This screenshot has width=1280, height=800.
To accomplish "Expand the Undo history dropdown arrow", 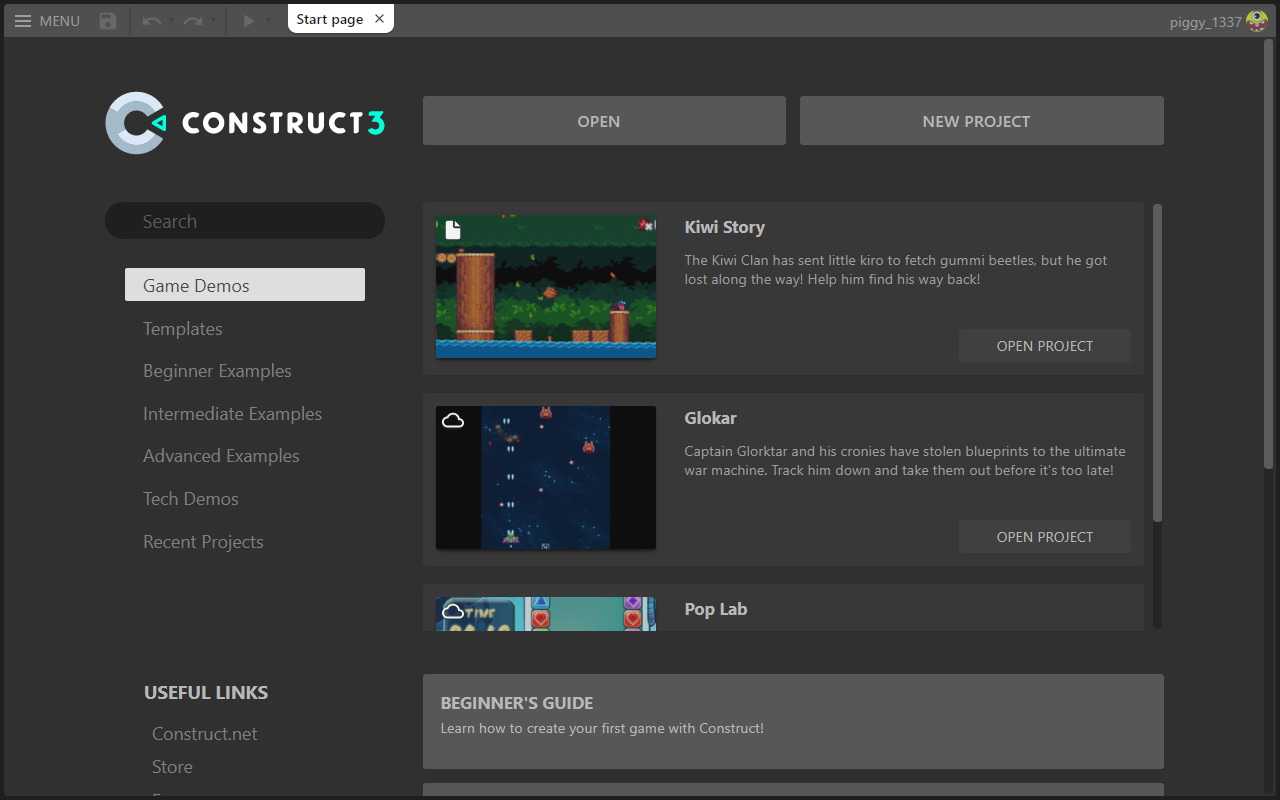I will 171,21.
